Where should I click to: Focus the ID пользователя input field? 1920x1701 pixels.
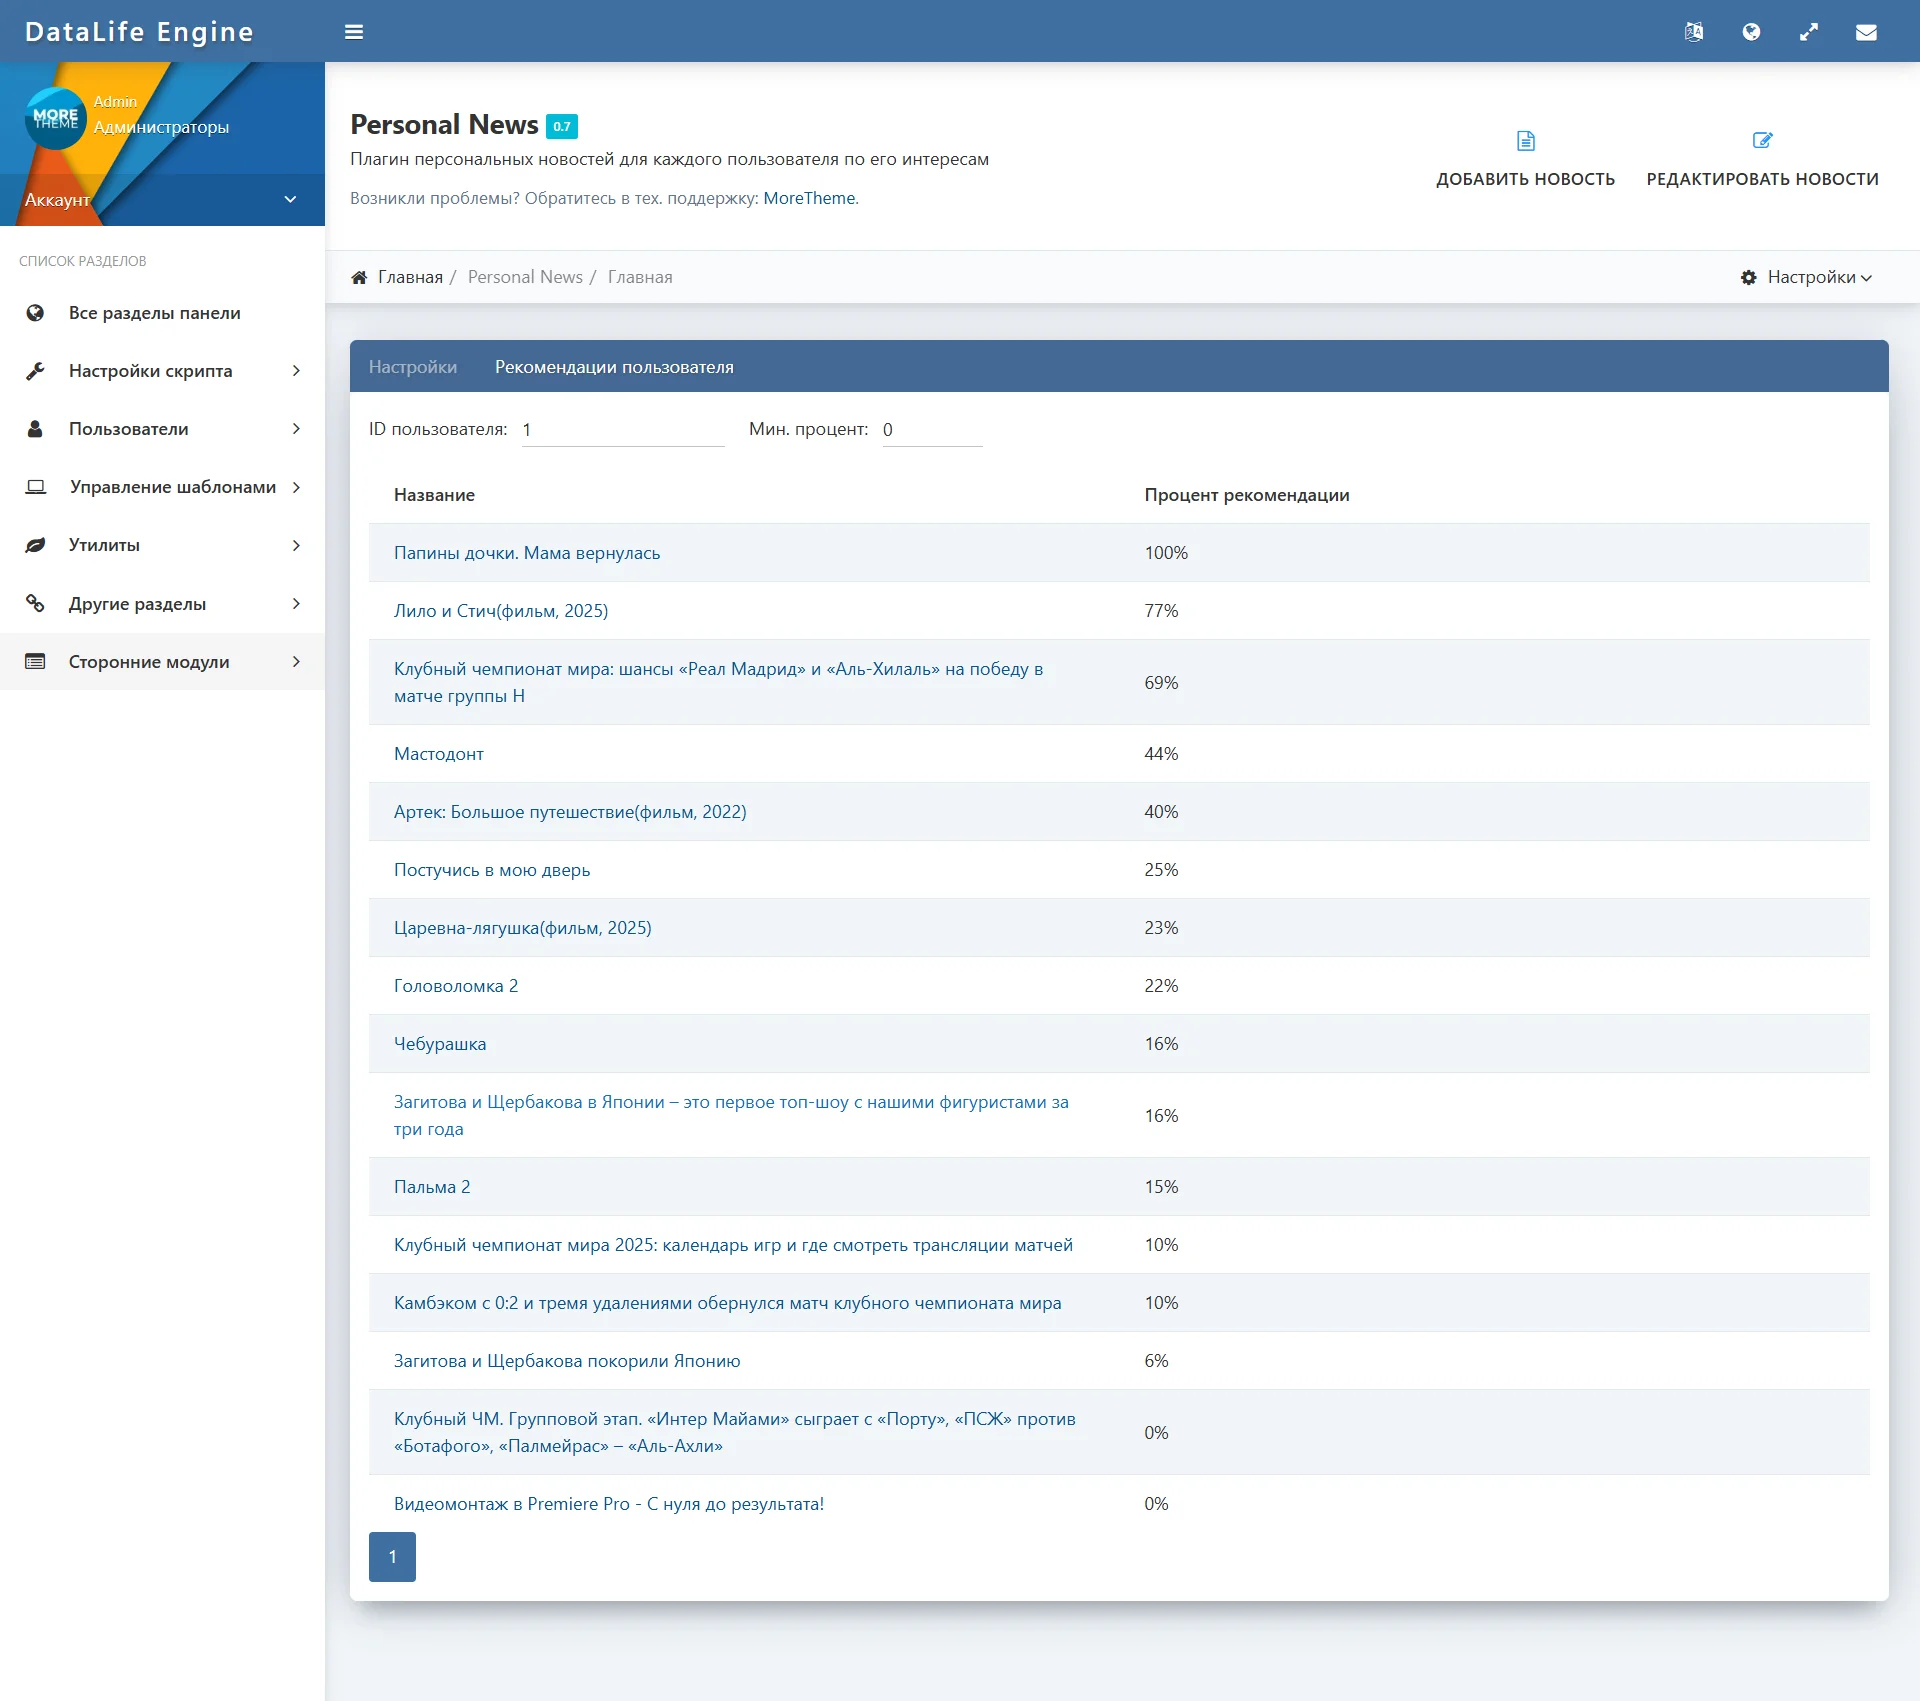pyautogui.click(x=622, y=430)
